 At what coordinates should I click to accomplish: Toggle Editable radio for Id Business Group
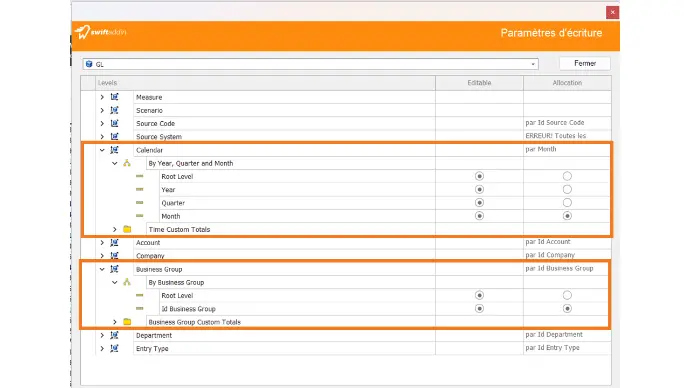click(x=479, y=308)
